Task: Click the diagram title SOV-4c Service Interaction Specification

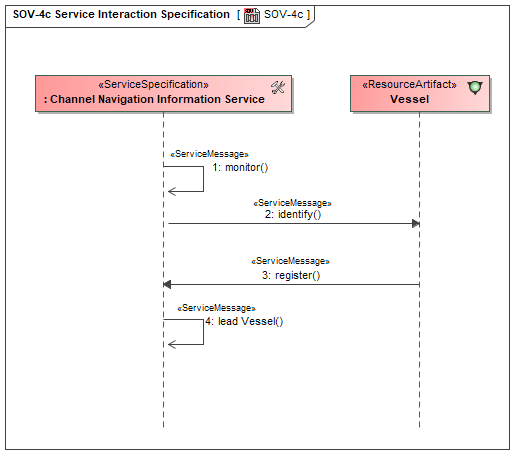Action: pyautogui.click(x=121, y=14)
